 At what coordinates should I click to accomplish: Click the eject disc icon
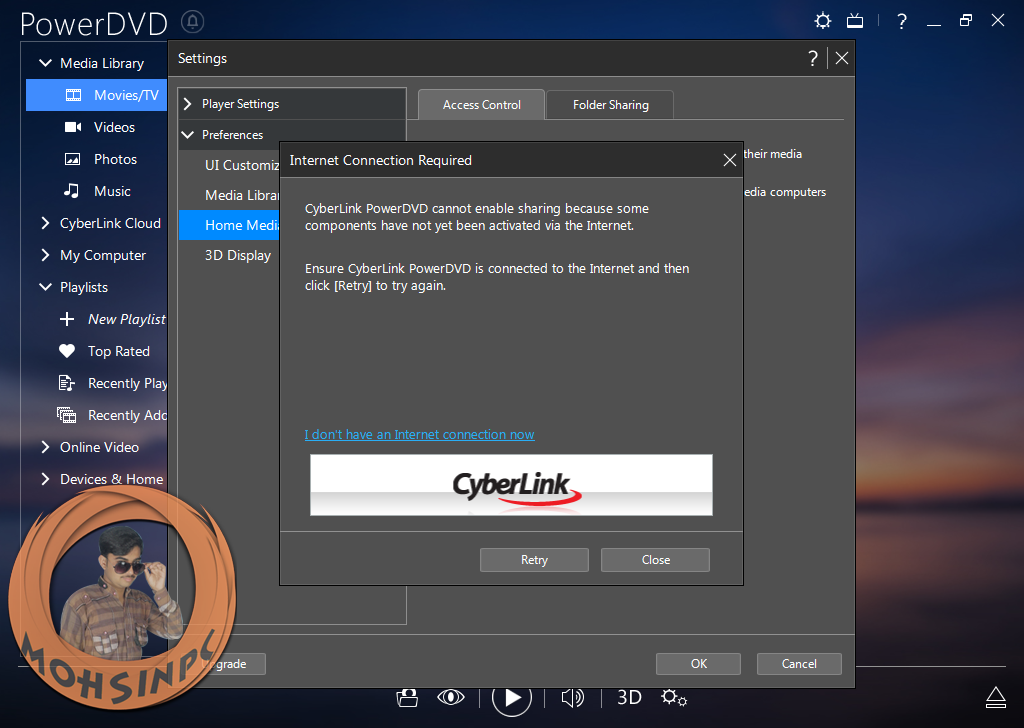[995, 697]
